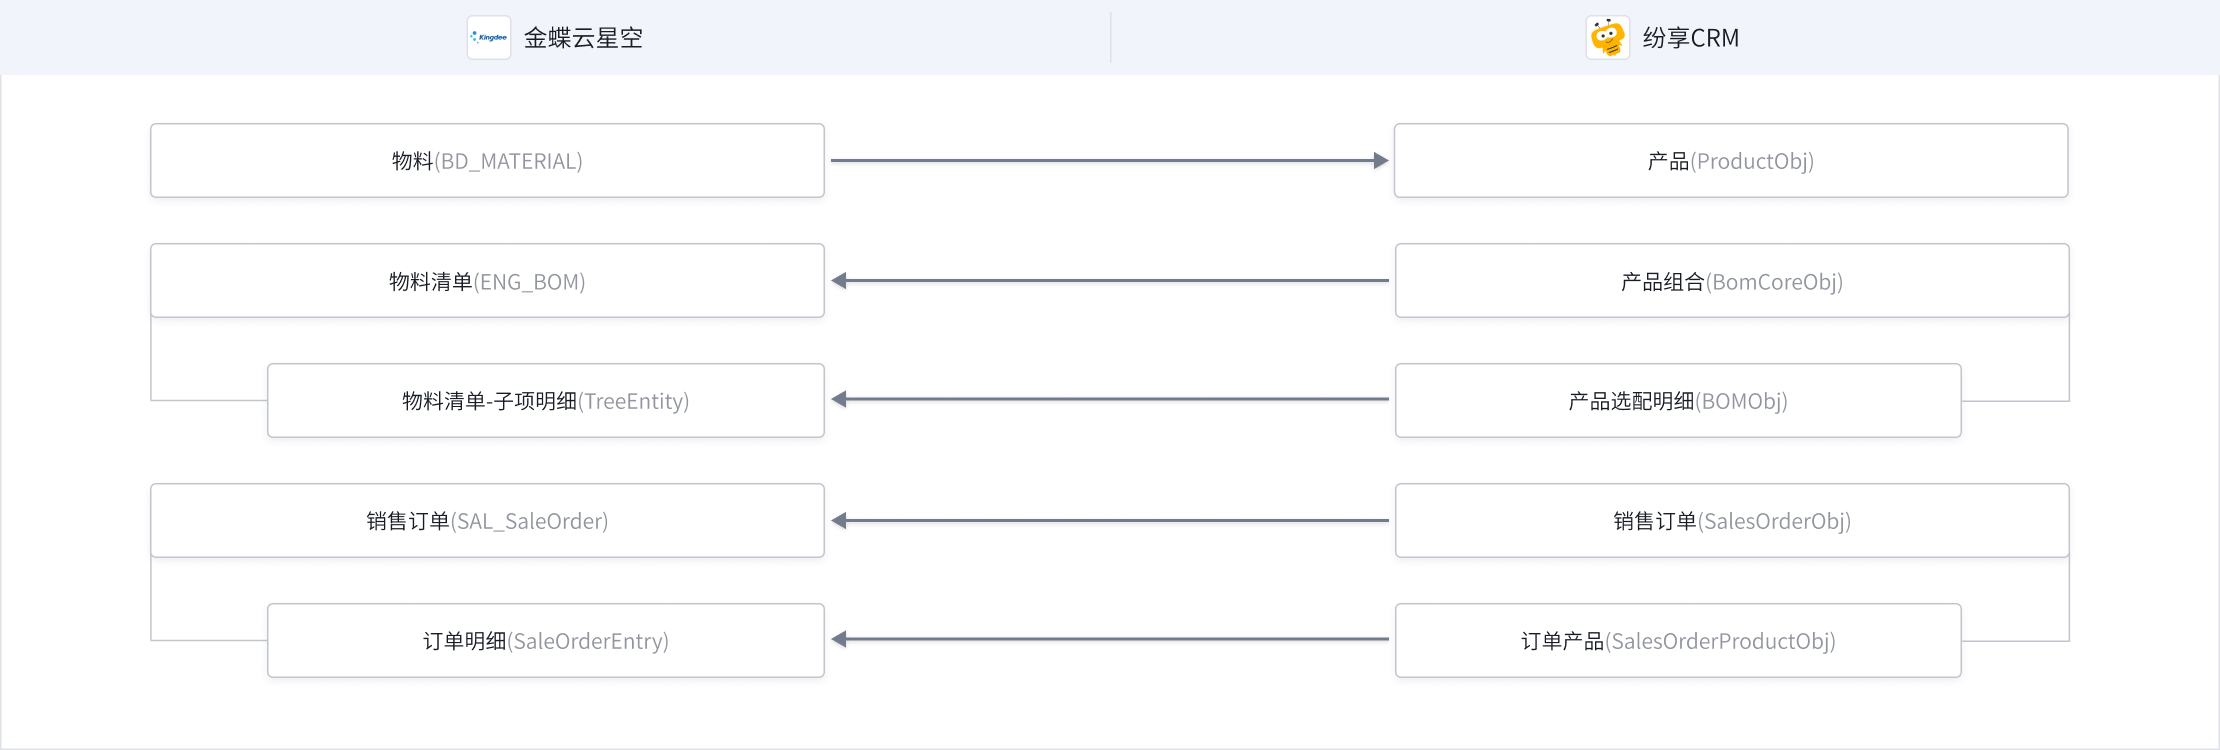The width and height of the screenshot is (2220, 750).
Task: Select 物料清单-子项明细(TreeEntity) child box
Action: (x=545, y=401)
